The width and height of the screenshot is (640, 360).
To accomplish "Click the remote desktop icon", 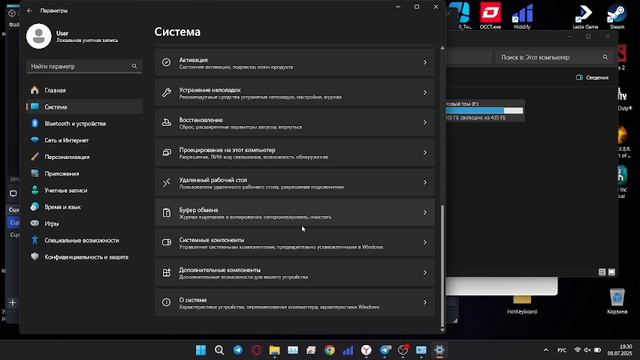I will (166, 182).
